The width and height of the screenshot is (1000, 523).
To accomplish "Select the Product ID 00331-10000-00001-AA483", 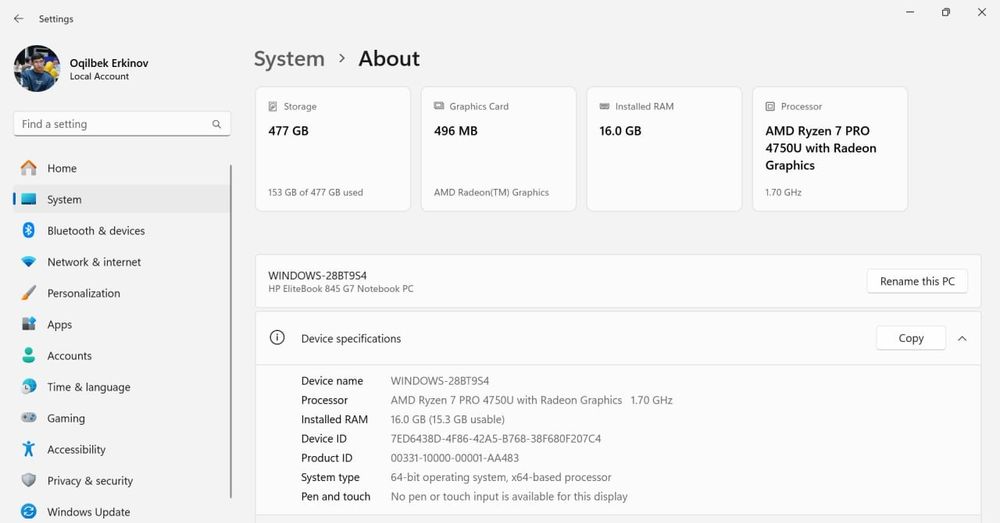I will pyautogui.click(x=455, y=458).
